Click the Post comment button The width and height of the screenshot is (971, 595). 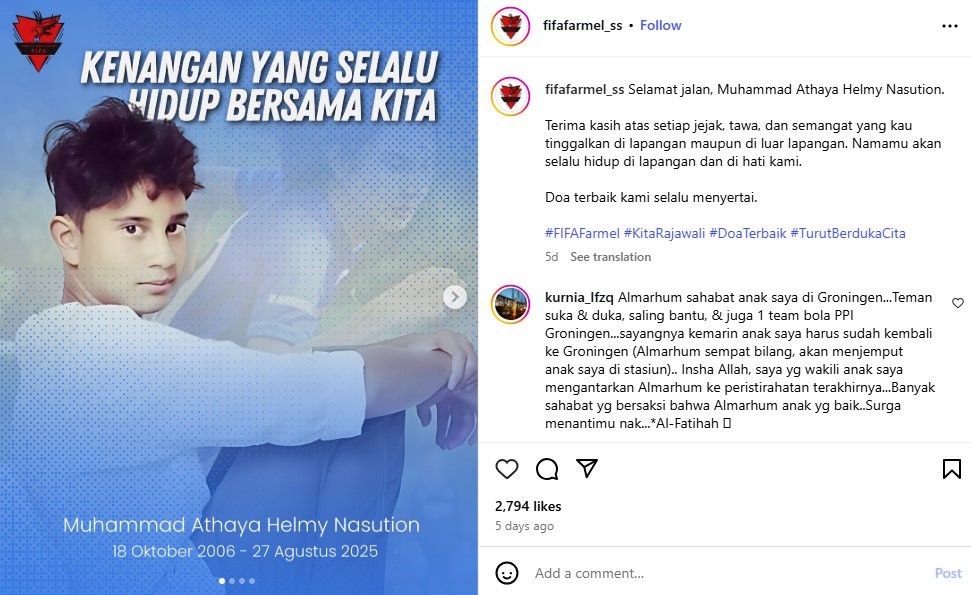[948, 573]
